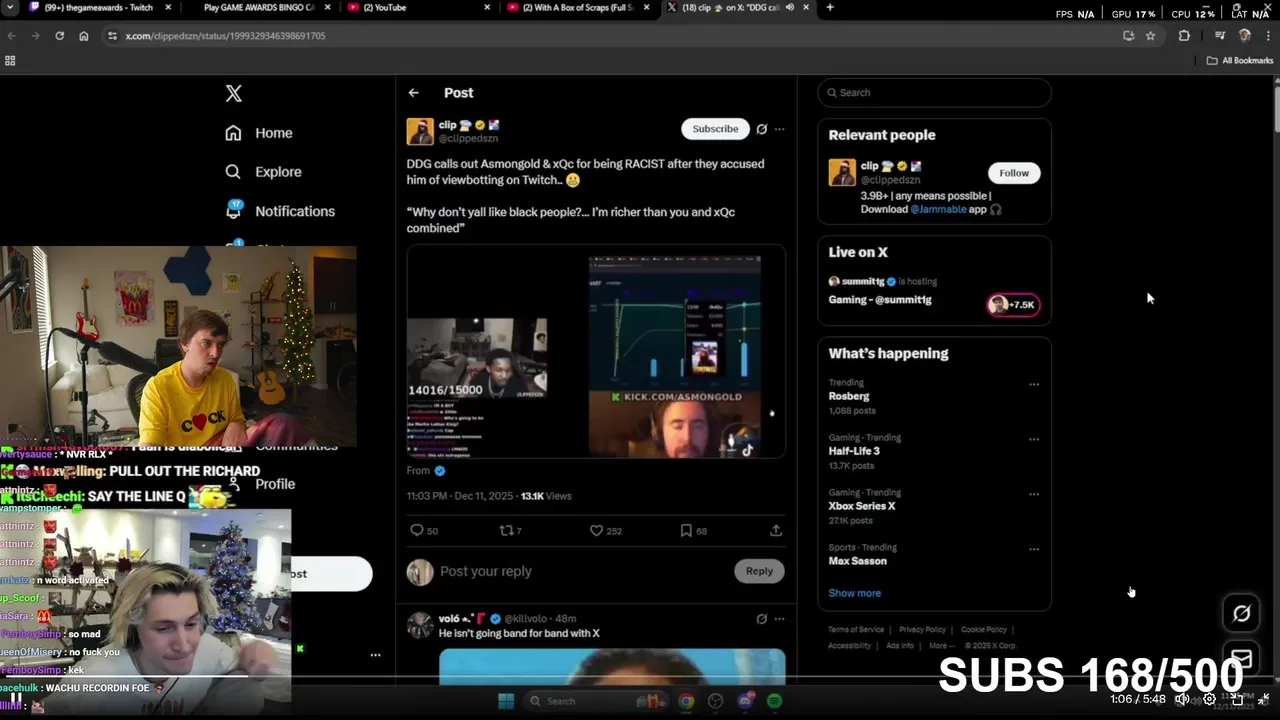Go to Explore in X sidebar
This screenshot has width=1280, height=720.
pyautogui.click(x=263, y=172)
